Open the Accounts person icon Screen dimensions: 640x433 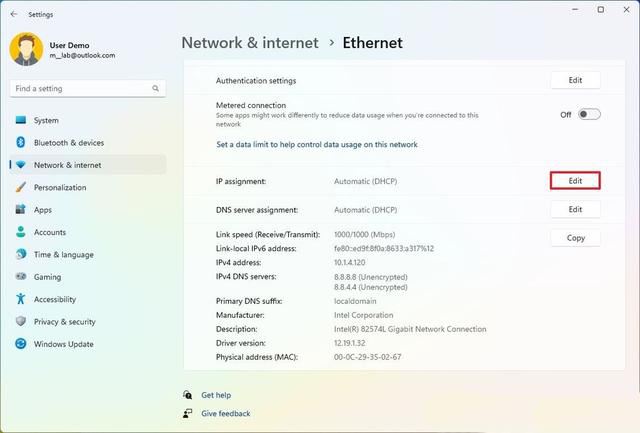click(20, 232)
